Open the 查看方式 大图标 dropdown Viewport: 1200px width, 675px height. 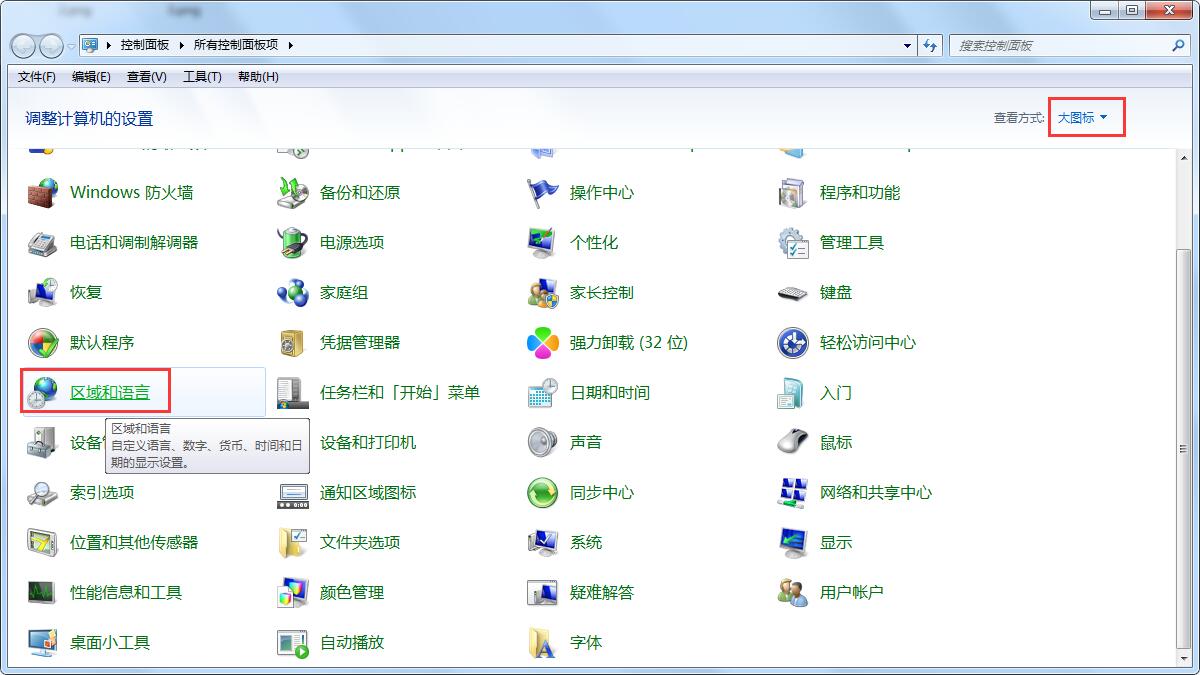(x=1083, y=118)
